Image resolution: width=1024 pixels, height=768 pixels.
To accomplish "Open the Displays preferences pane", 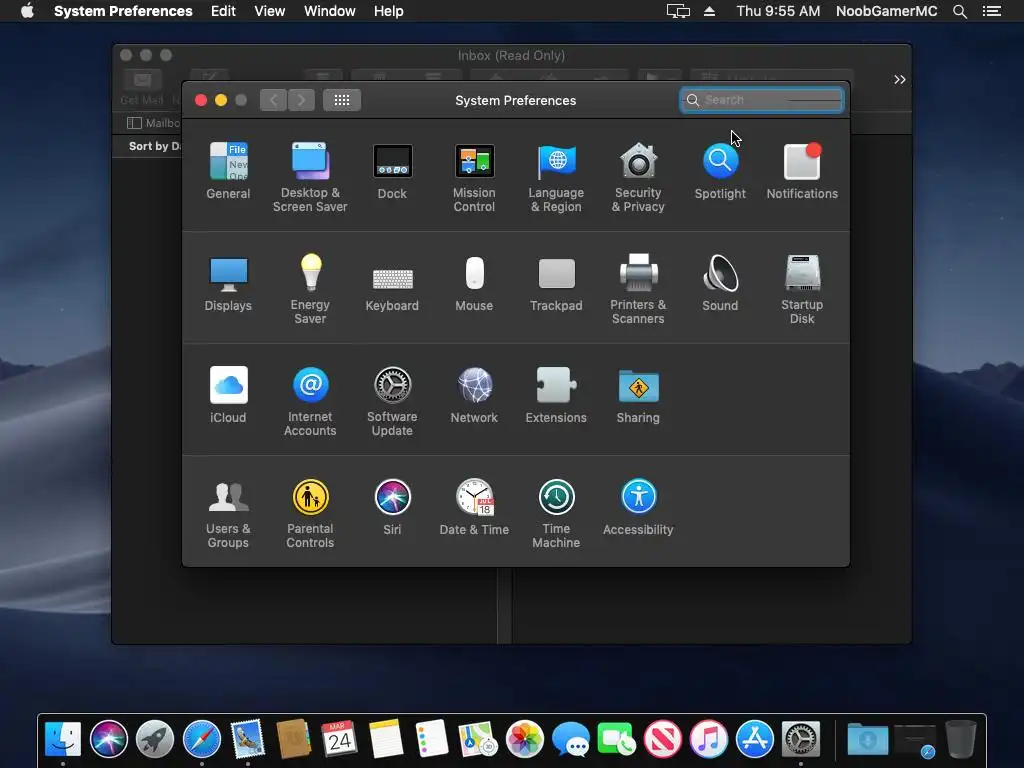I will click(228, 283).
